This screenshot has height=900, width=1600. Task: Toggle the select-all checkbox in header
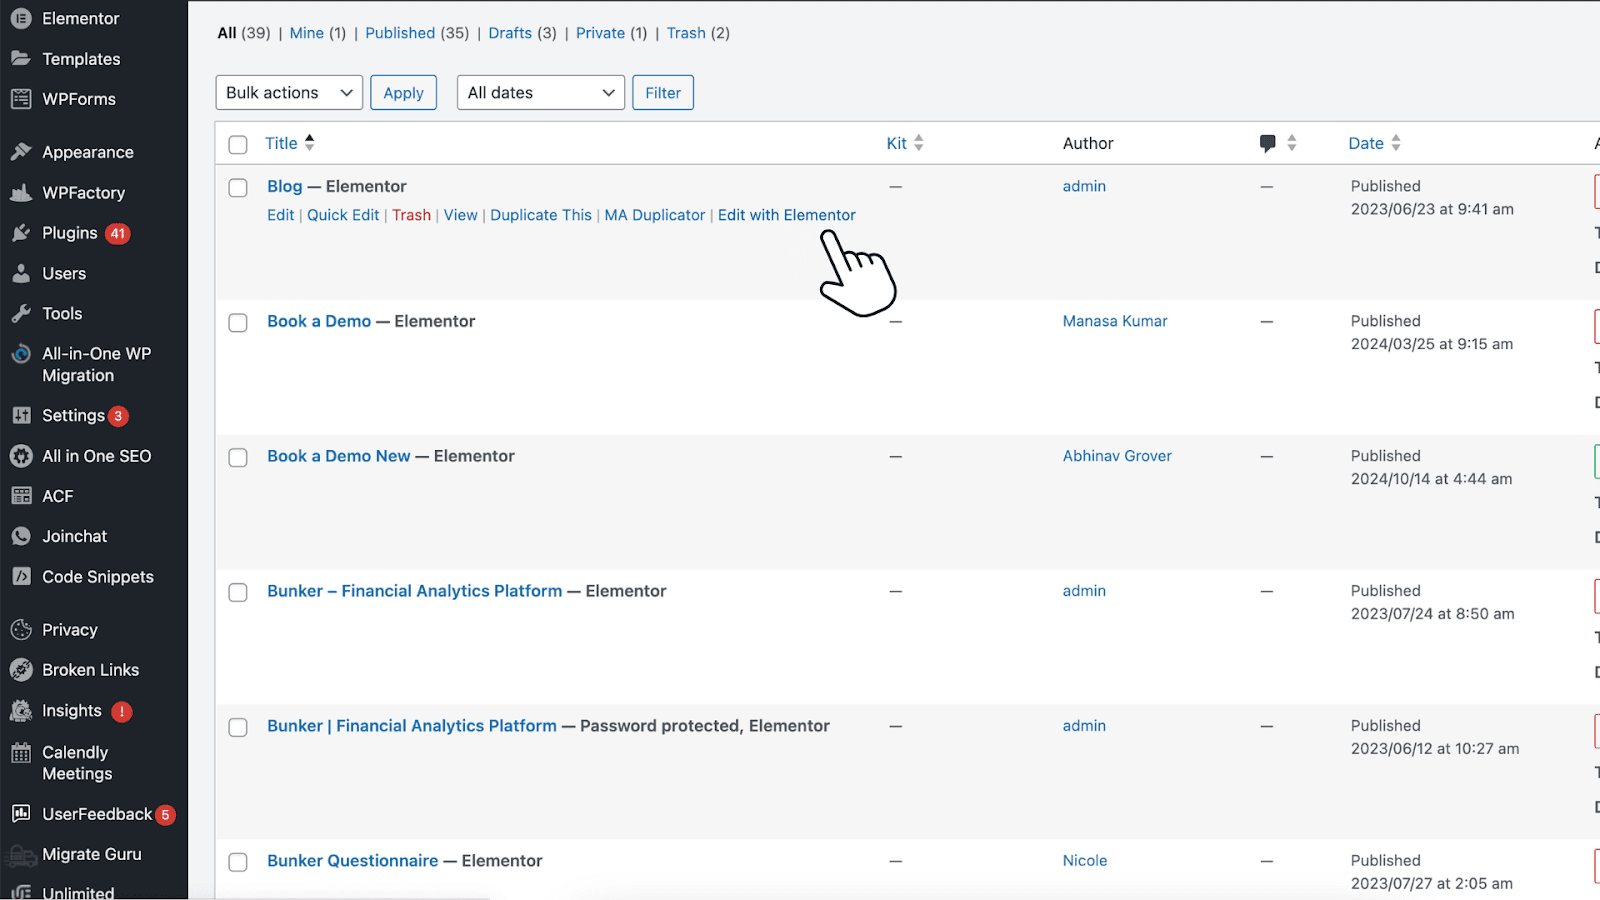click(x=238, y=144)
